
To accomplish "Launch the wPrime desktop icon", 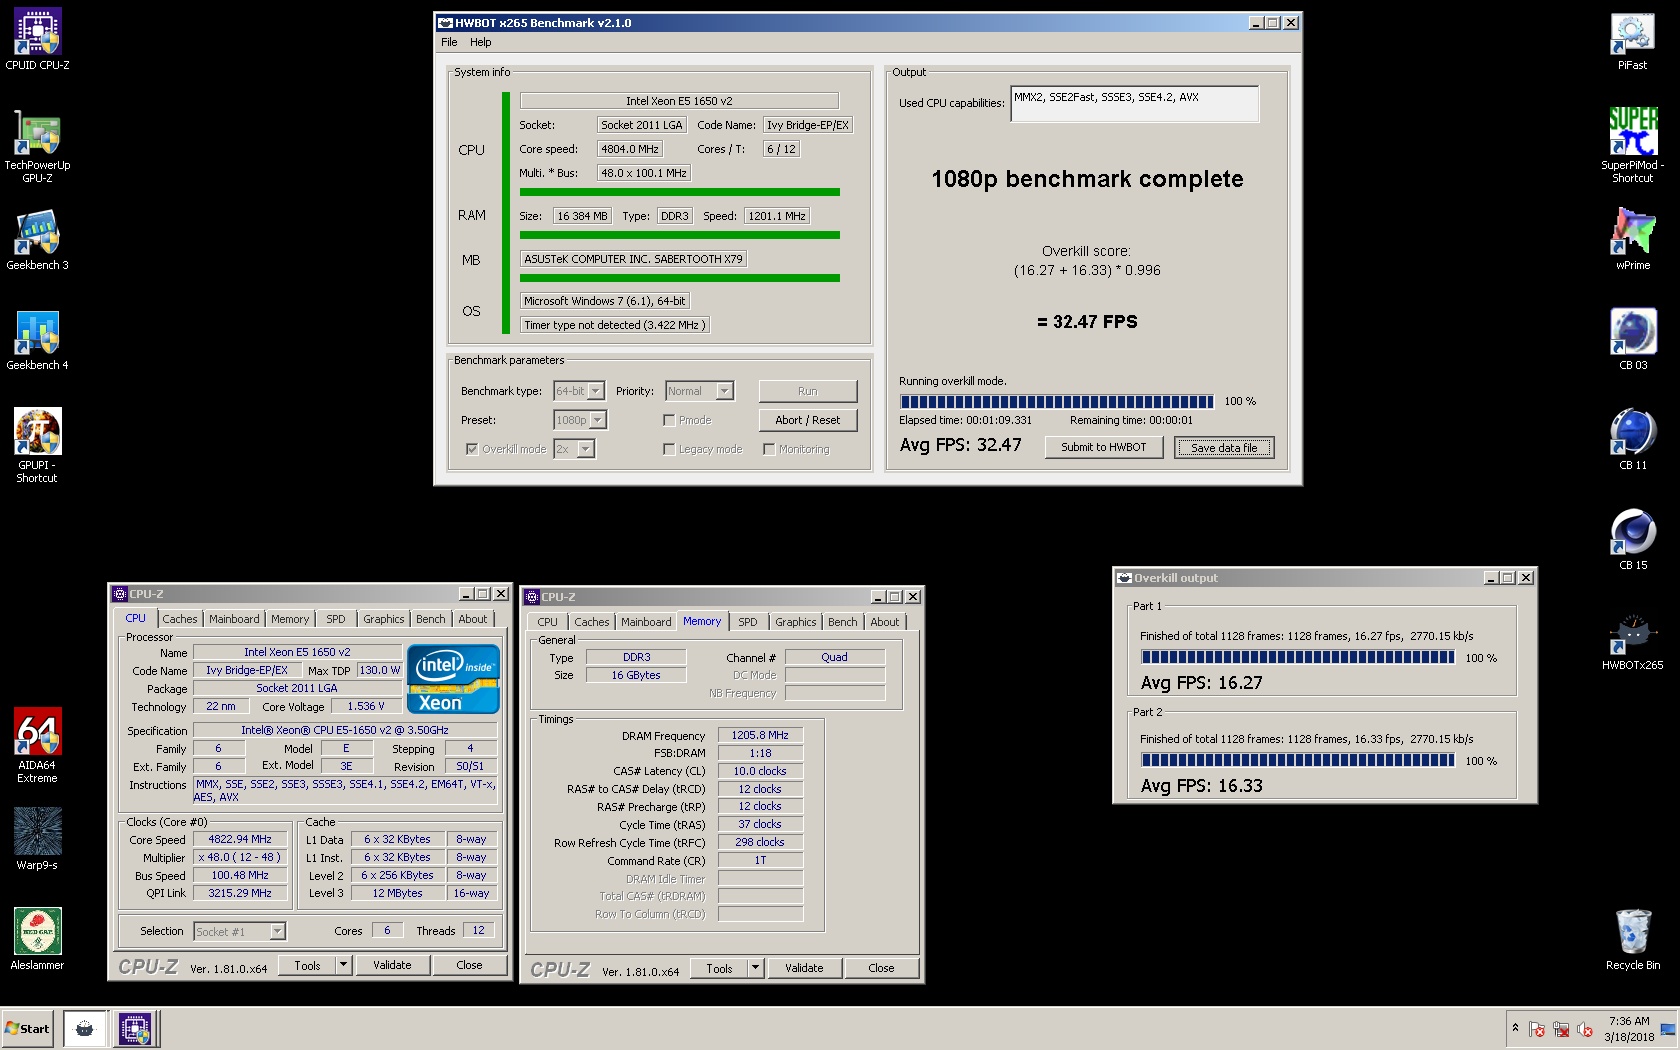I will click(1633, 240).
